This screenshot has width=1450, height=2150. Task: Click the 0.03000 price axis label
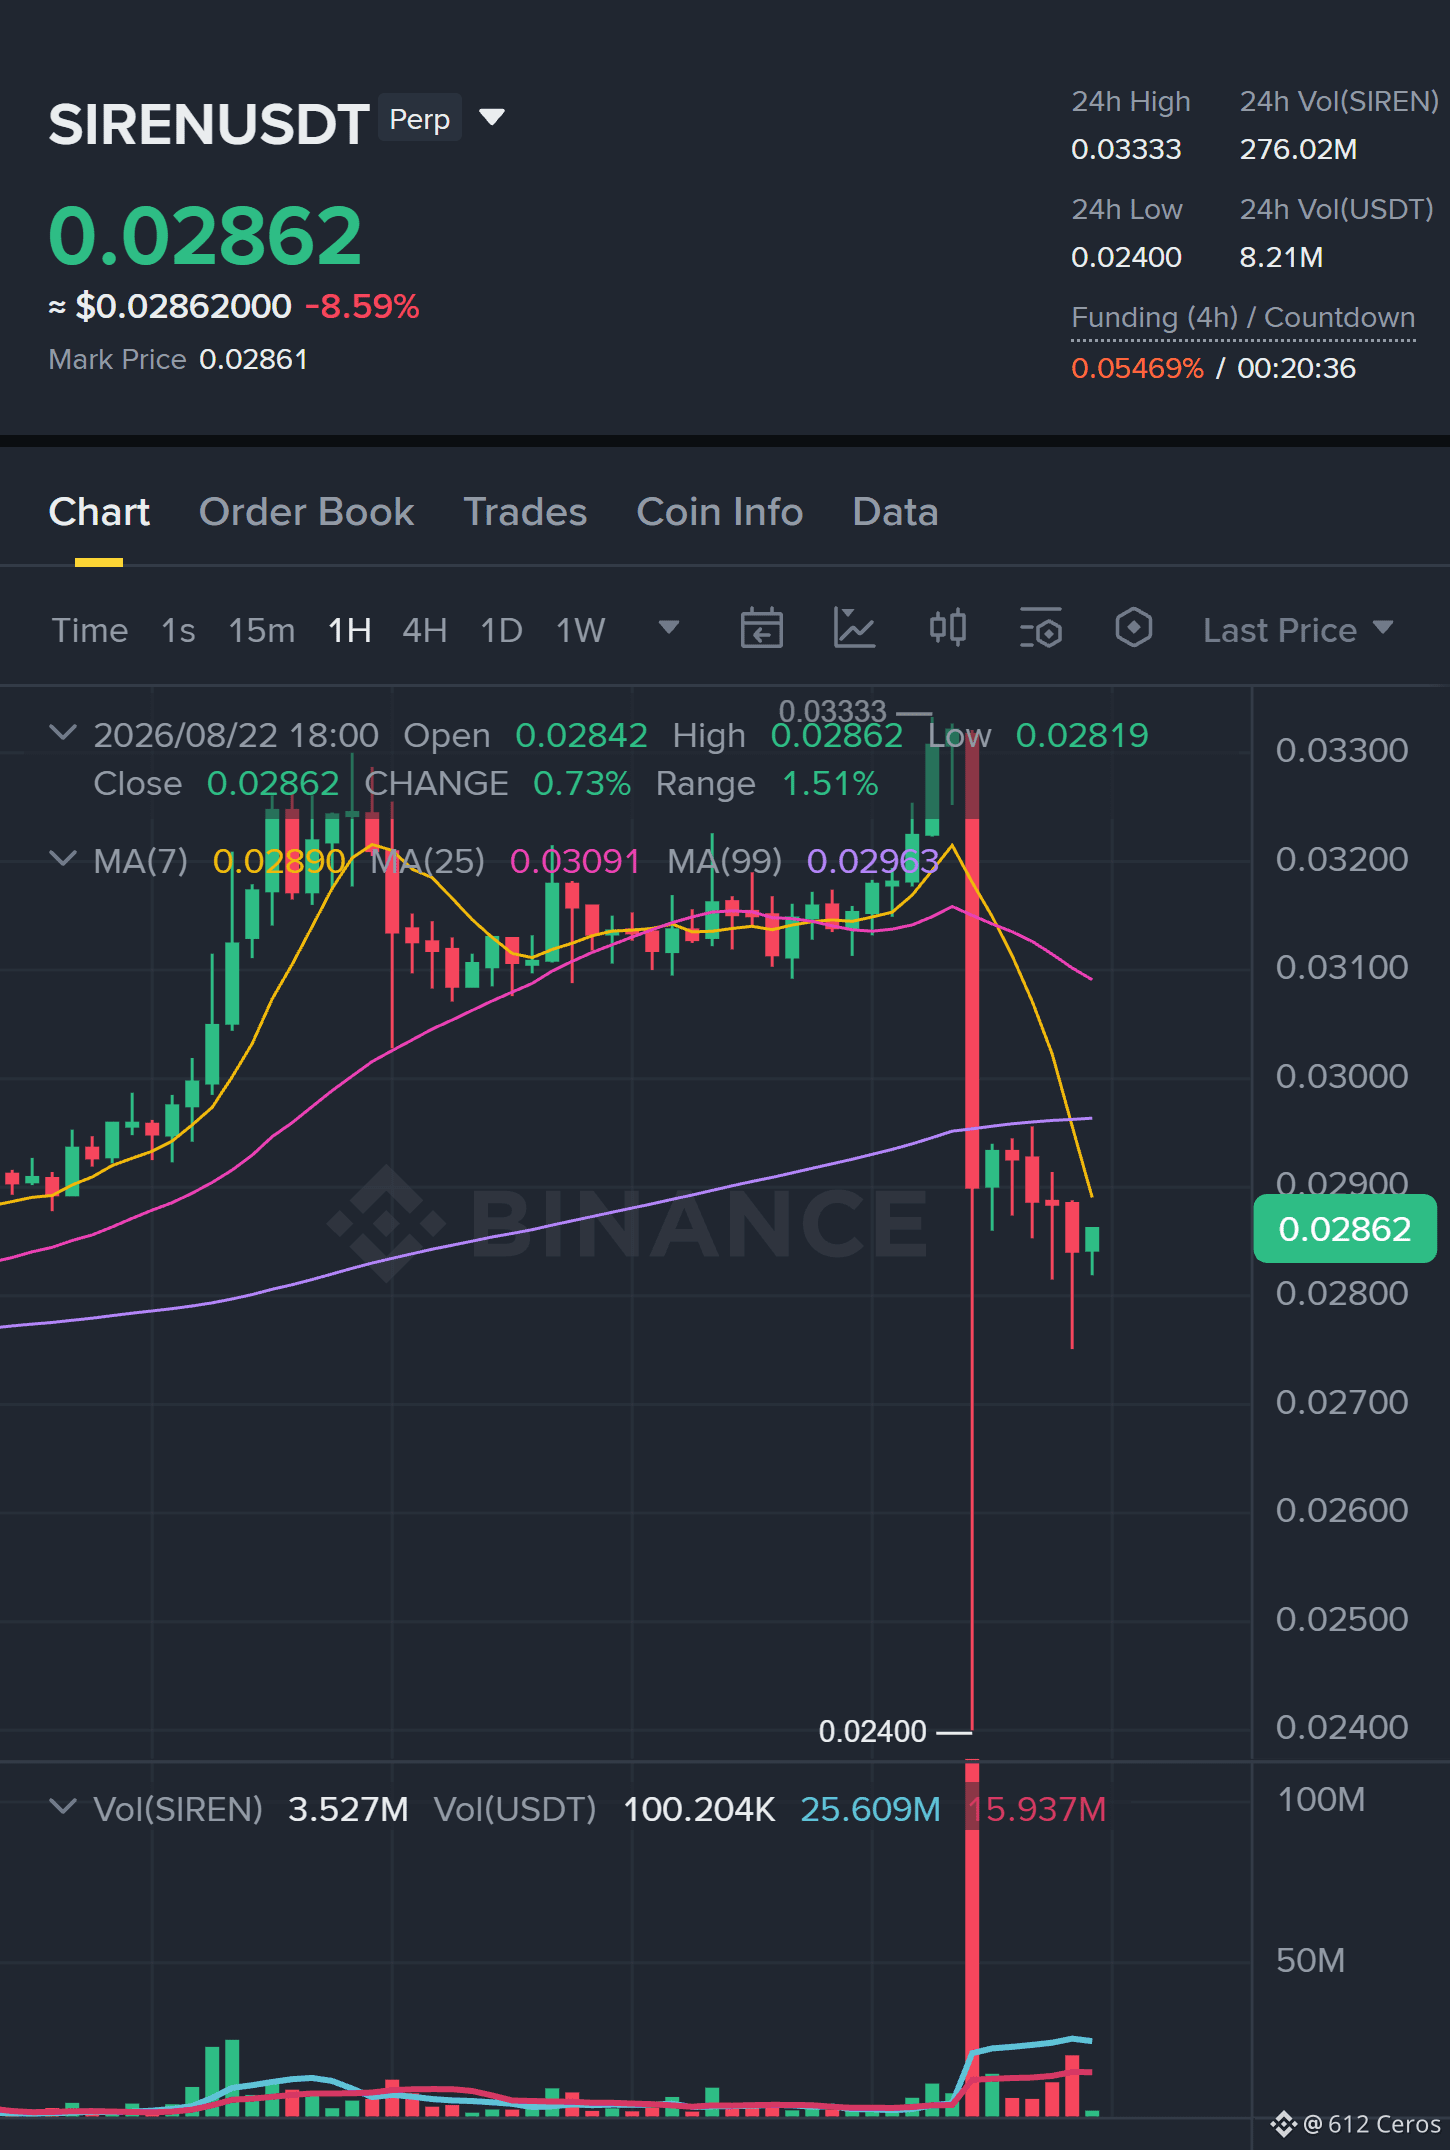1342,1076
